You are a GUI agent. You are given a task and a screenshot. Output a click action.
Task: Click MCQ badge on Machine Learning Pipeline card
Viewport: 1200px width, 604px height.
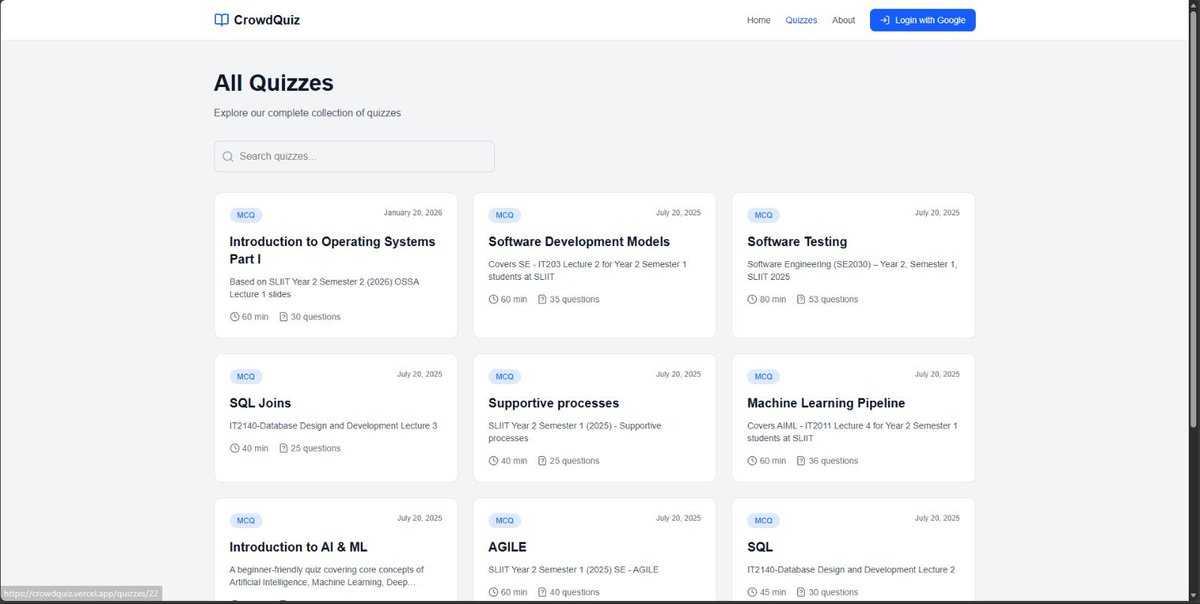click(763, 377)
